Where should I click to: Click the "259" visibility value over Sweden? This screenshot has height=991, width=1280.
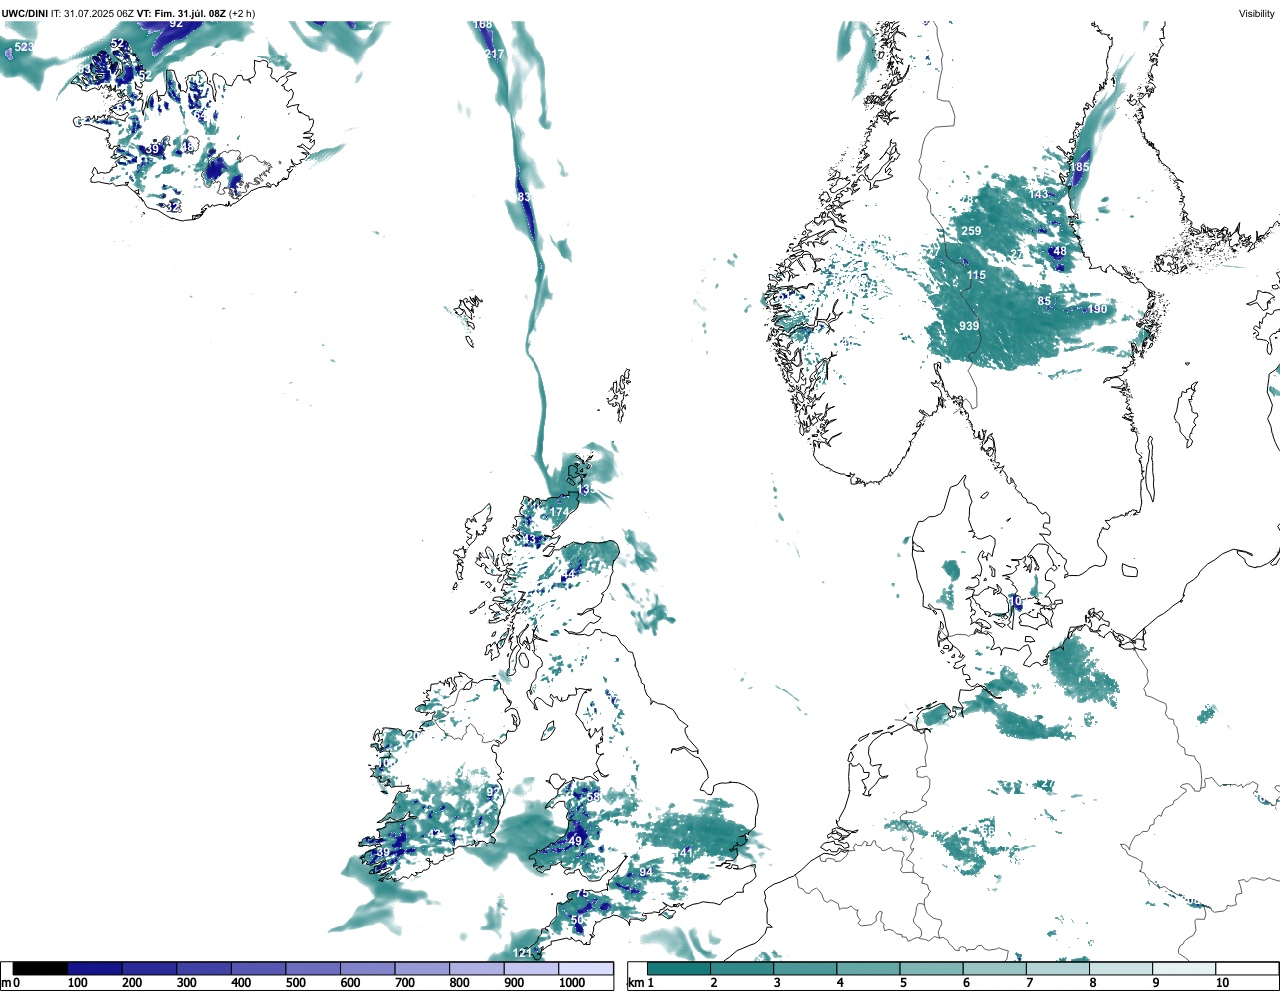[971, 231]
